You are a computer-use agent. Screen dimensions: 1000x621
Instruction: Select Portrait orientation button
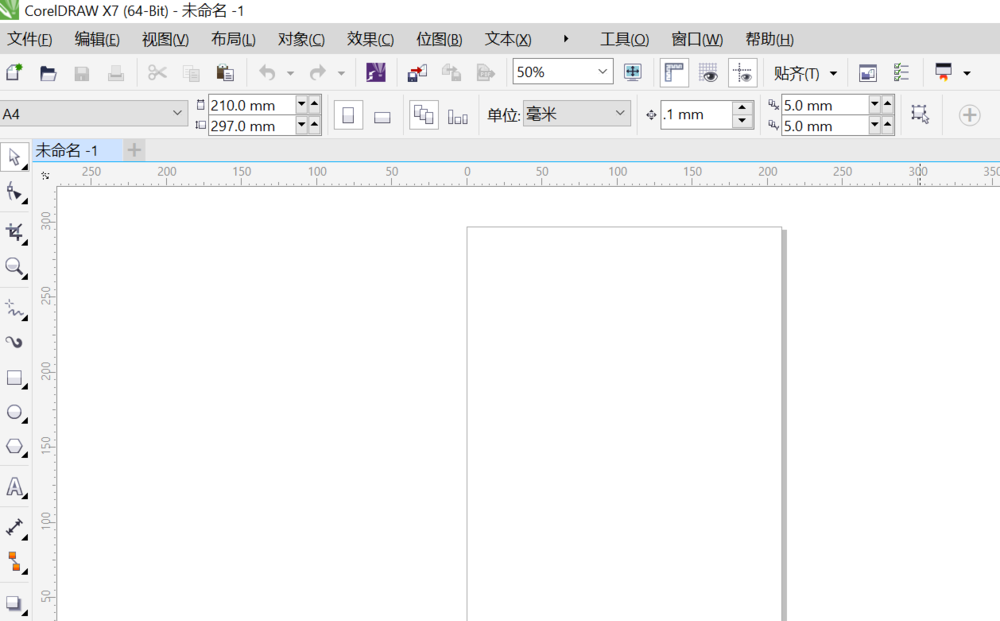tap(348, 115)
